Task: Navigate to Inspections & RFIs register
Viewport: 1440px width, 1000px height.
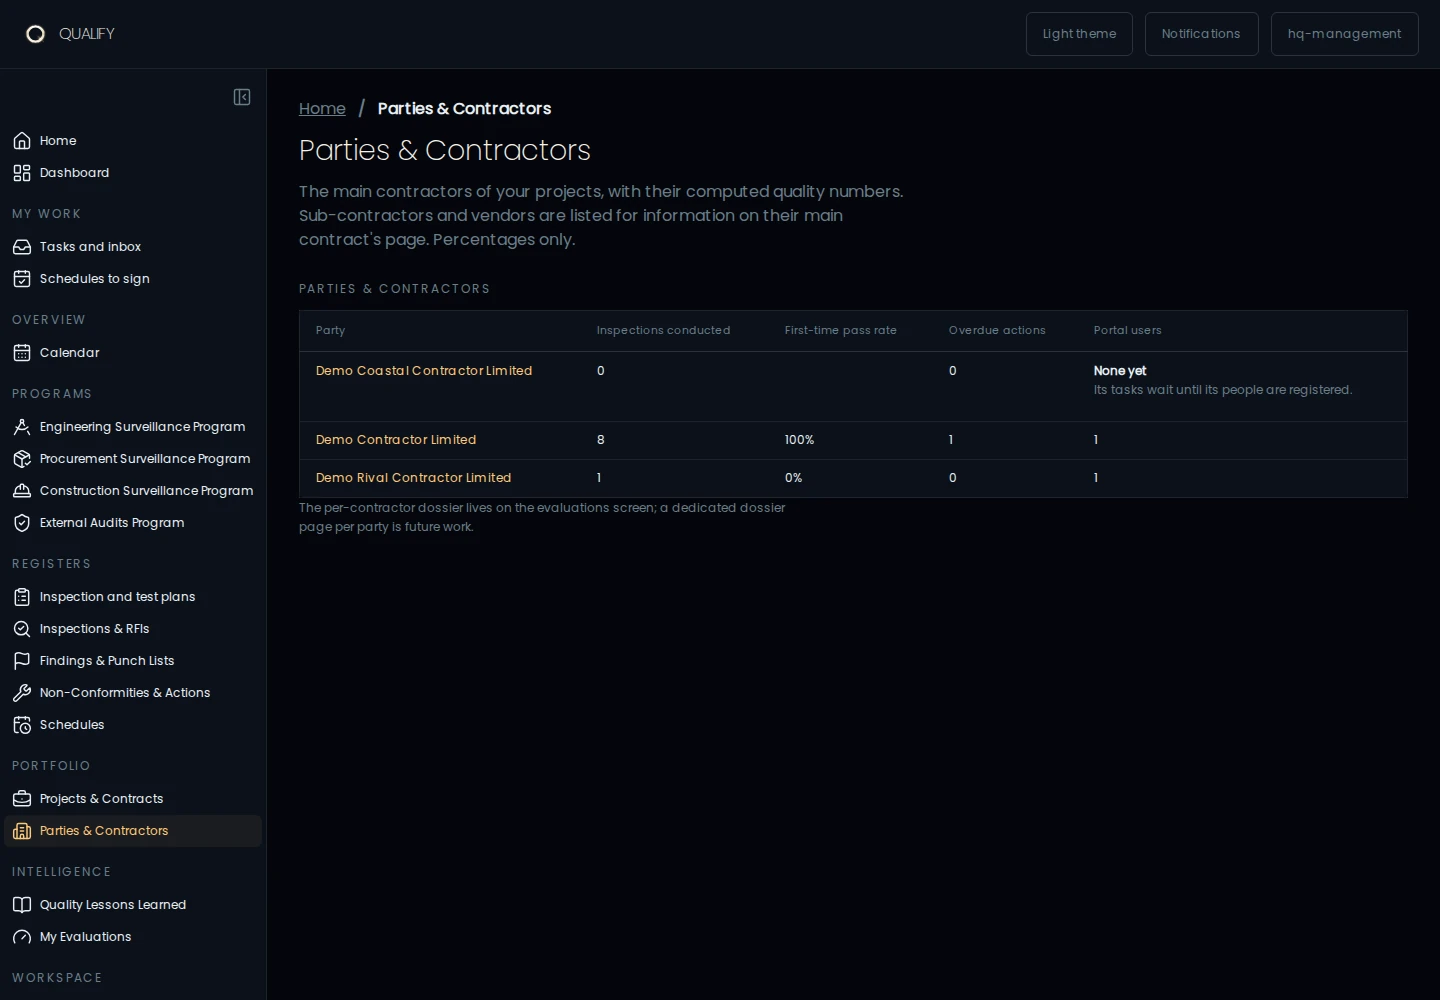Action: point(133,629)
